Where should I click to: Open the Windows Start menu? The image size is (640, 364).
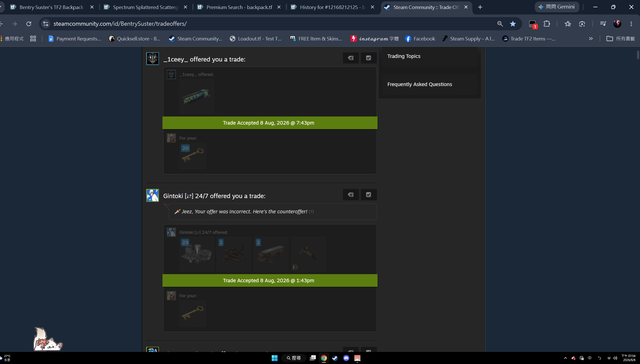coord(274,358)
